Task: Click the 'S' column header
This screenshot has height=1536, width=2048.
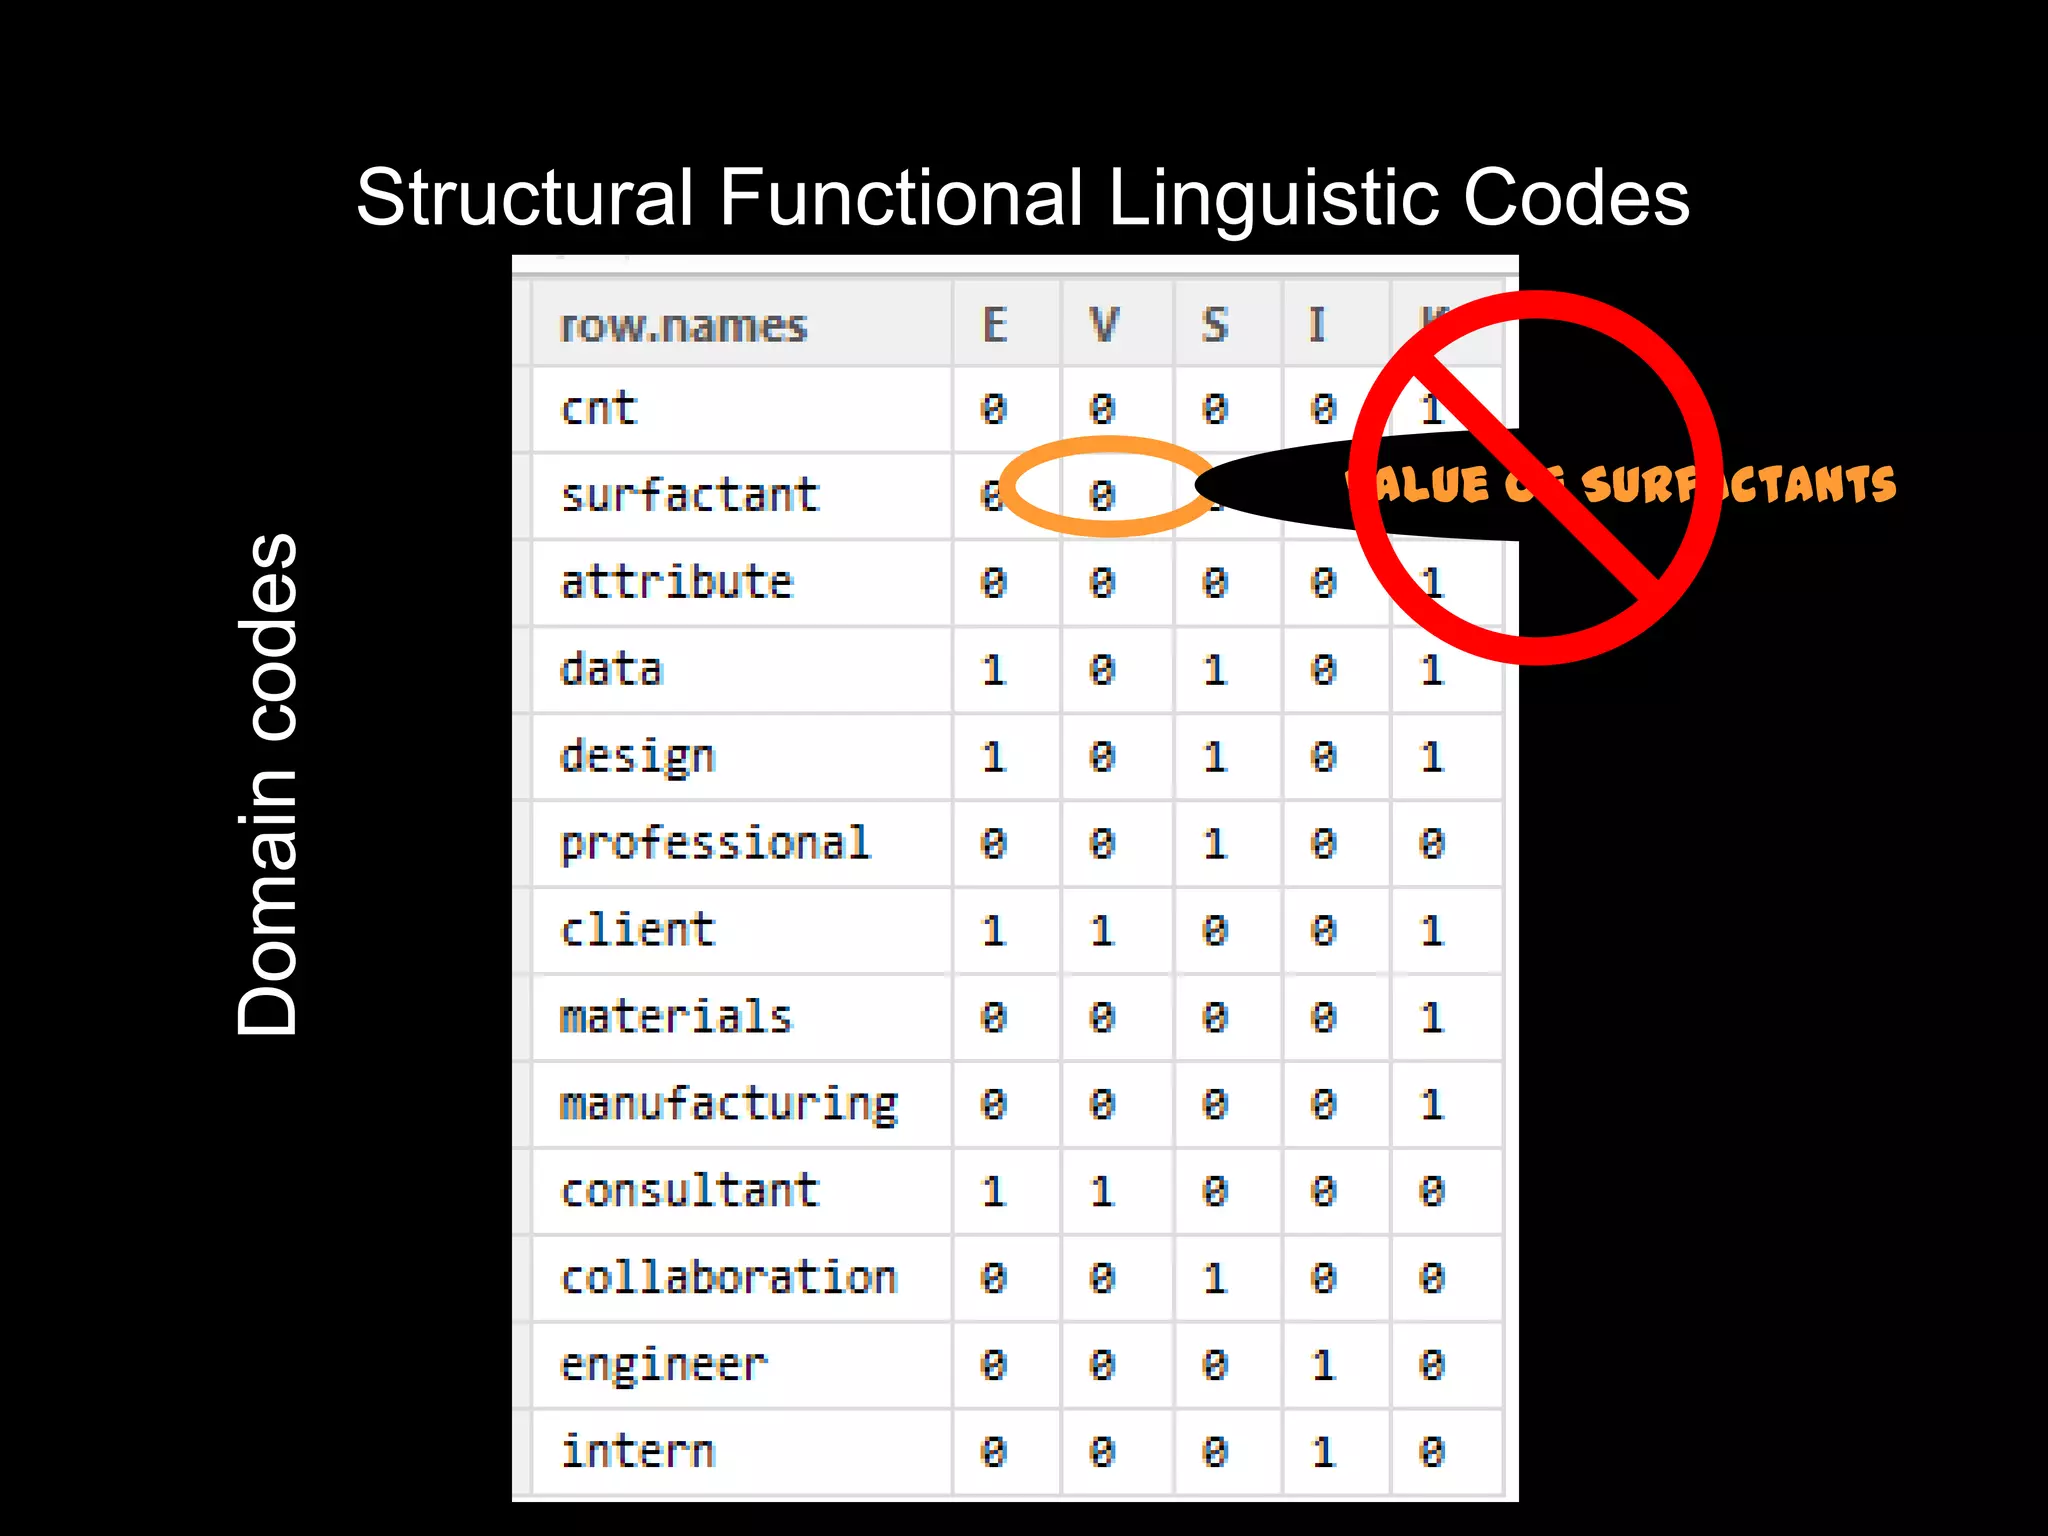Action: (1214, 325)
